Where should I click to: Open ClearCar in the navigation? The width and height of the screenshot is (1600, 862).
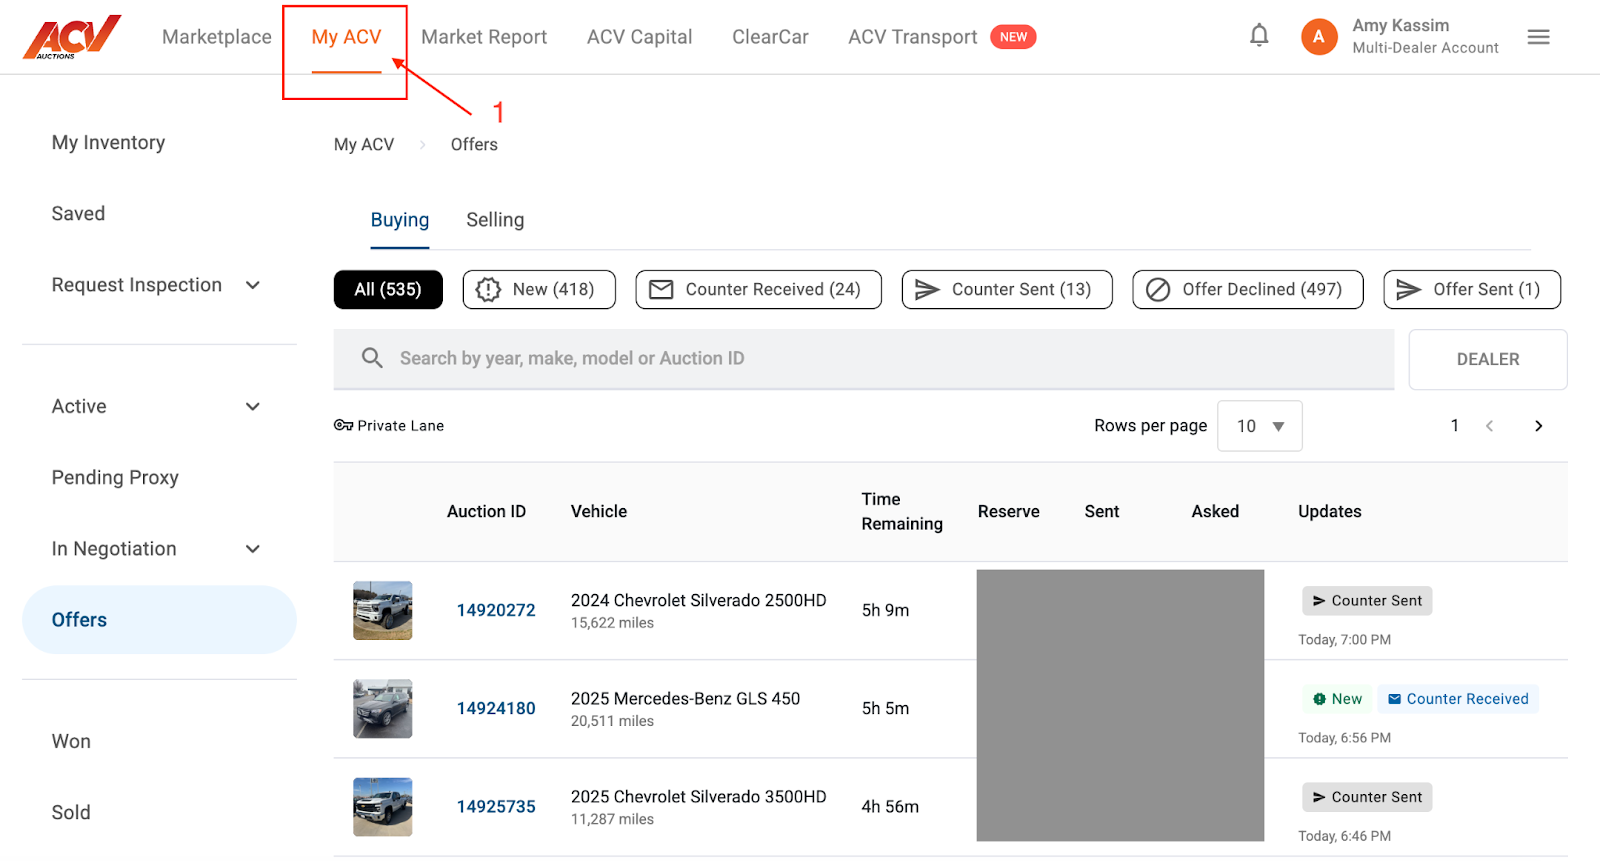pyautogui.click(x=770, y=37)
